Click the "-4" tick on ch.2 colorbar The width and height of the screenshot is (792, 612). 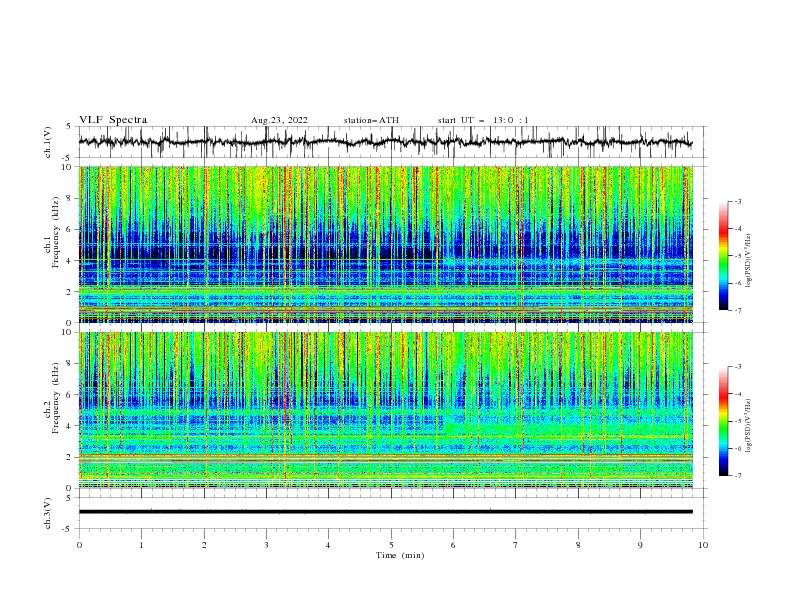(737, 394)
